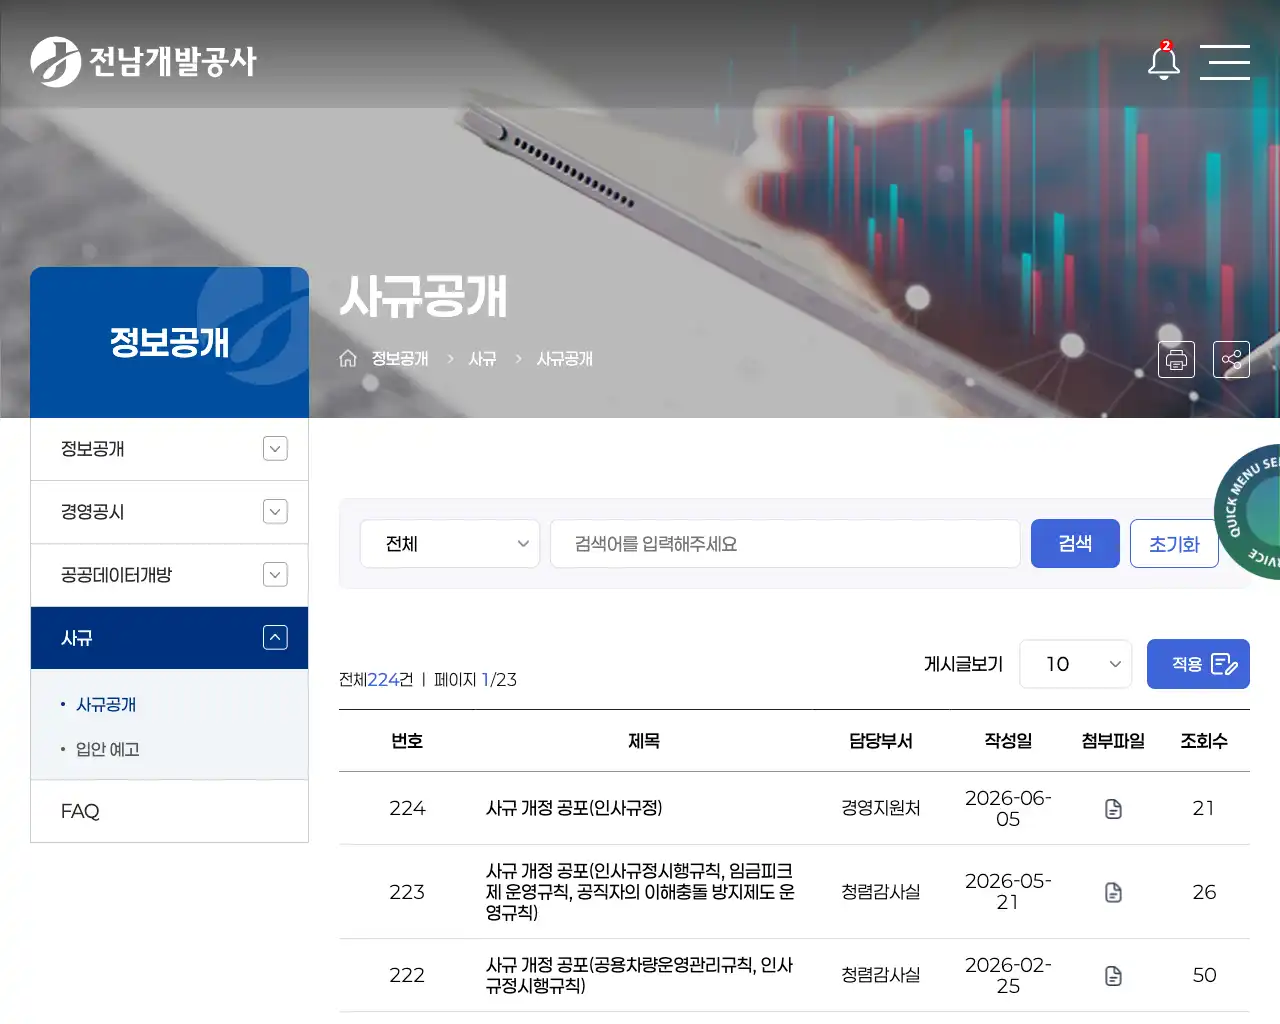Click the 정보공개 sidebar header title
Viewport: 1280px width, 1024px height.
[x=170, y=343]
